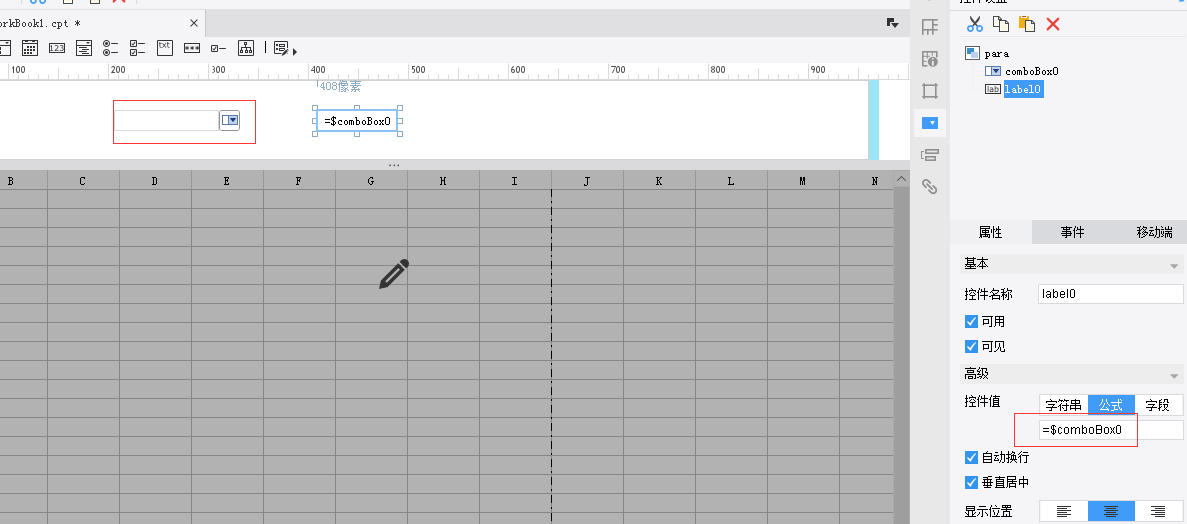
Task: Insert a radio button group widget
Action: pyautogui.click(x=111, y=48)
